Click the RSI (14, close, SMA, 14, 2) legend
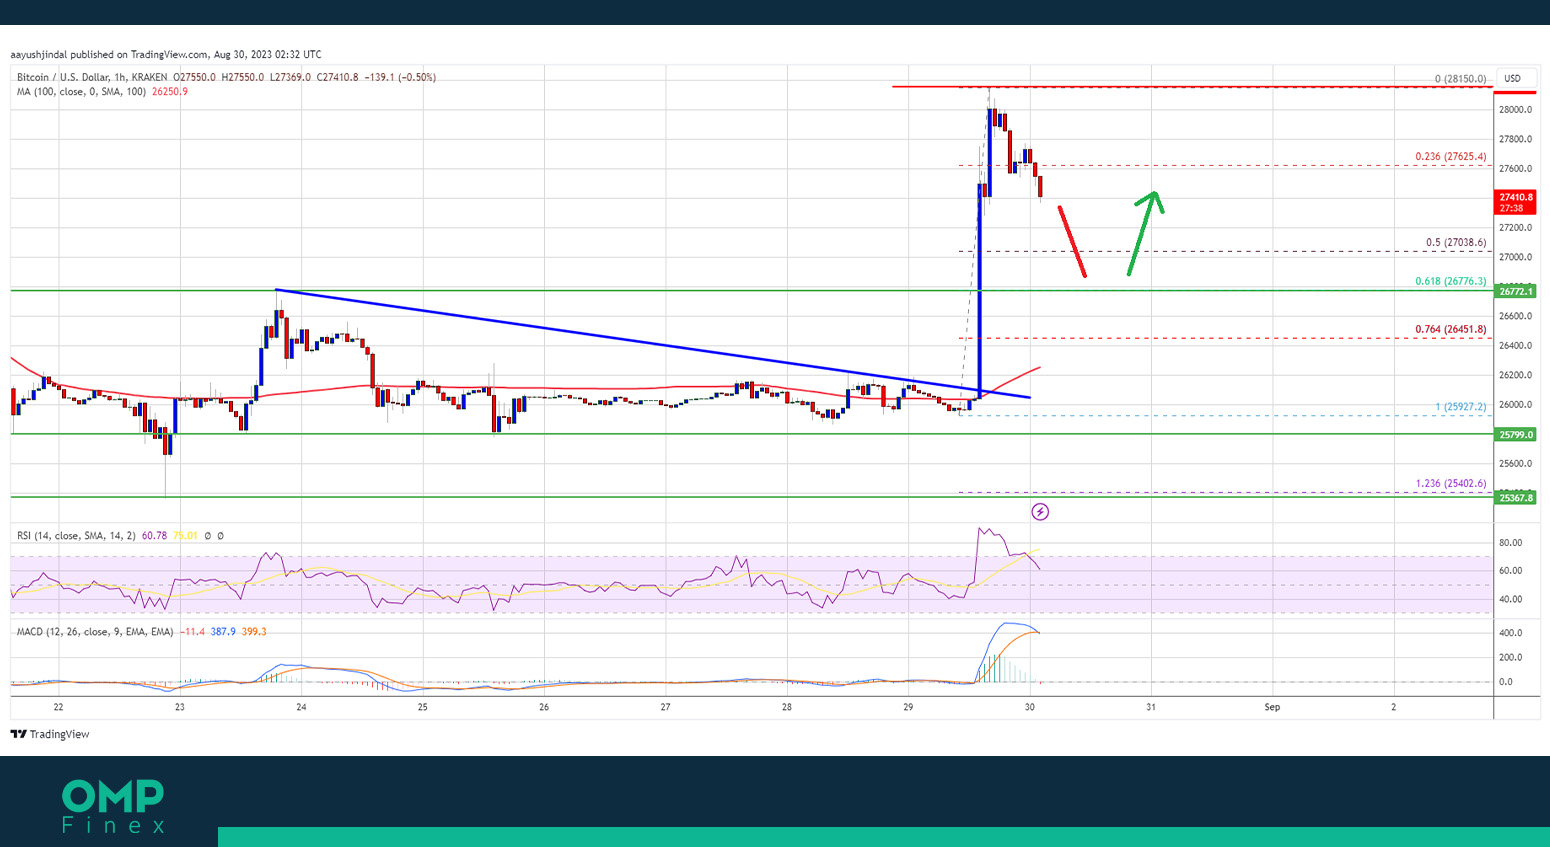Image resolution: width=1550 pixels, height=847 pixels. (x=76, y=536)
